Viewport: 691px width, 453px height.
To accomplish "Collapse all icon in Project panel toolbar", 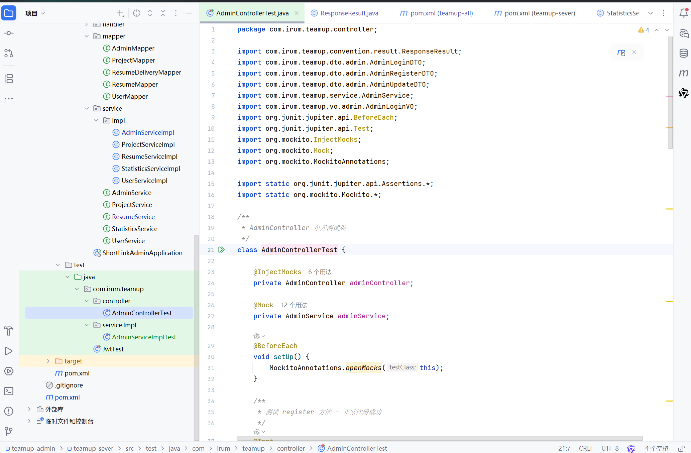I will coord(163,13).
